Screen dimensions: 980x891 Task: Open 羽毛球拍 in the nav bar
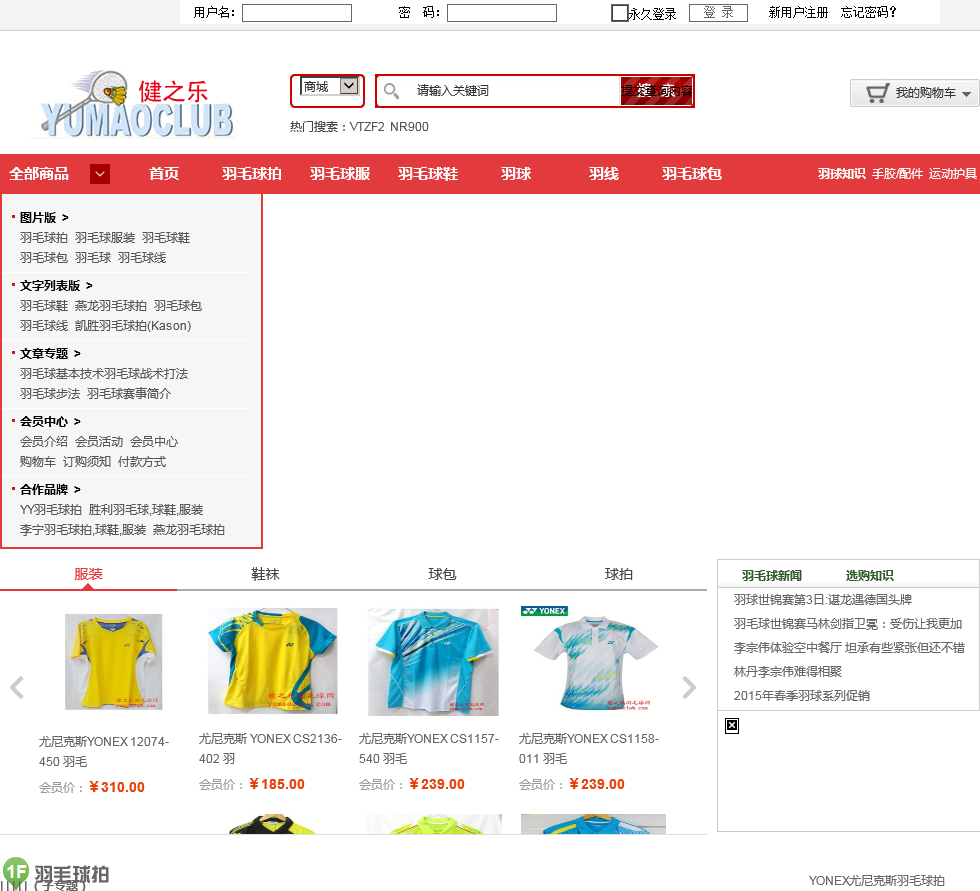pyautogui.click(x=252, y=174)
